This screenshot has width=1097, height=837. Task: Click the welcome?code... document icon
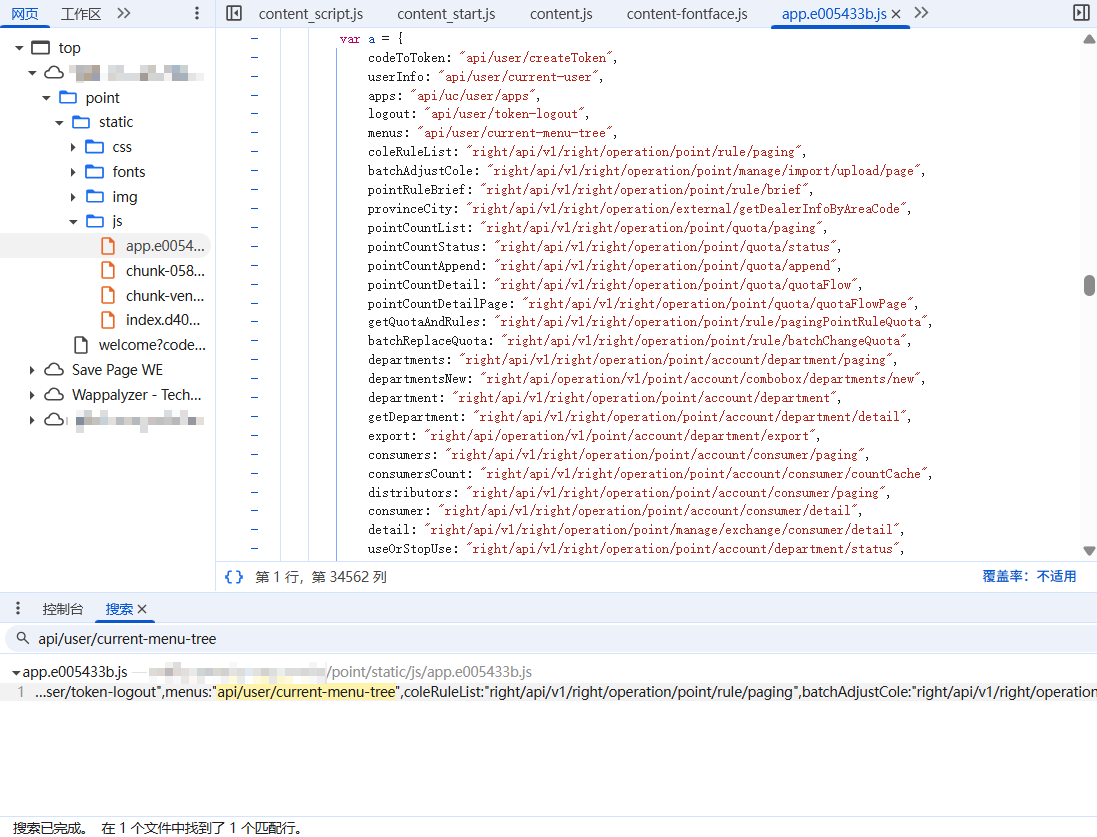pyautogui.click(x=81, y=345)
